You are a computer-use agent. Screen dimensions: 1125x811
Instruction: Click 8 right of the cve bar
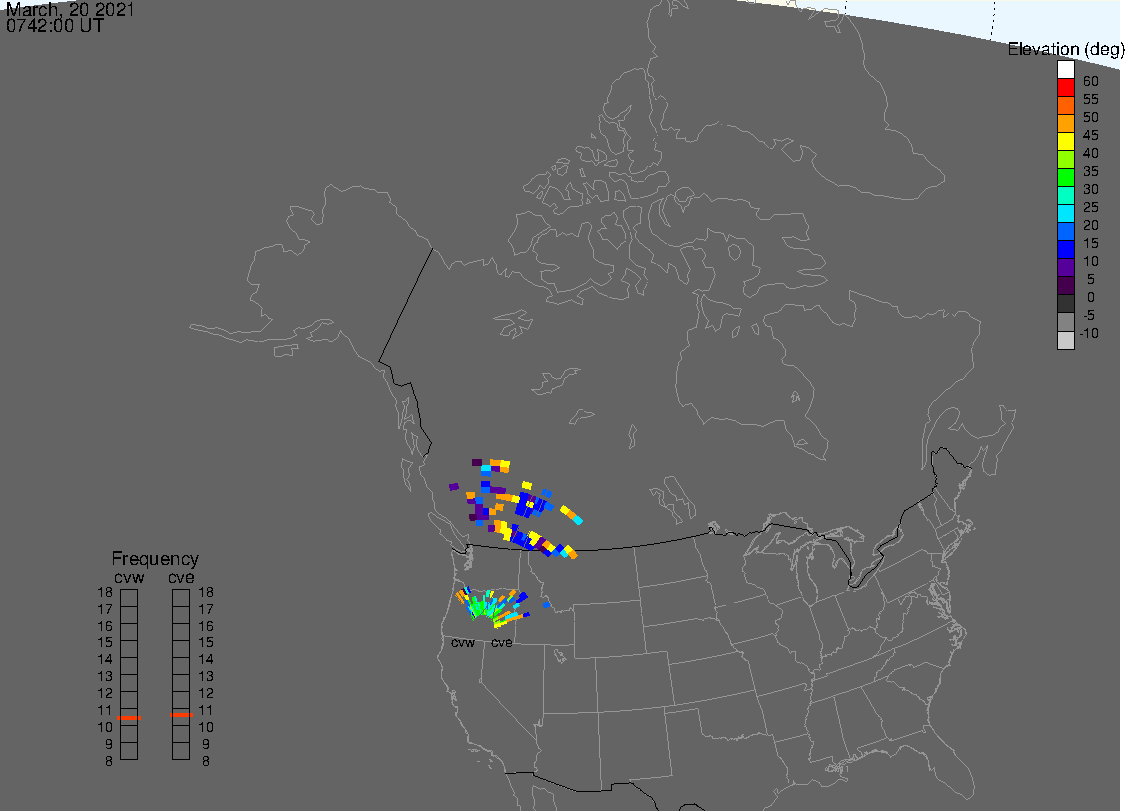tap(206, 761)
